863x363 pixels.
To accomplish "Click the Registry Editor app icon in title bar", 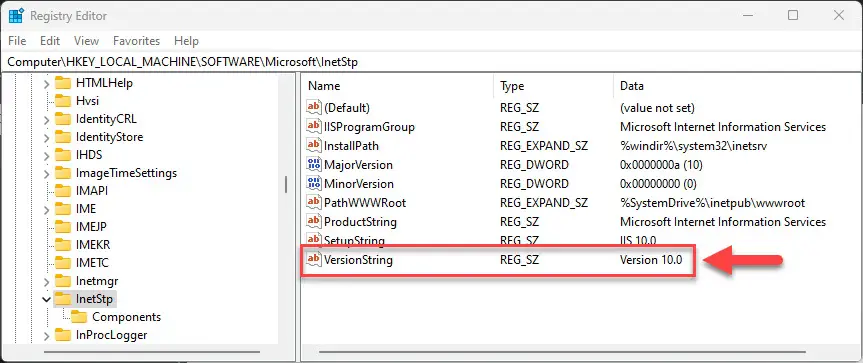I will pos(15,16).
